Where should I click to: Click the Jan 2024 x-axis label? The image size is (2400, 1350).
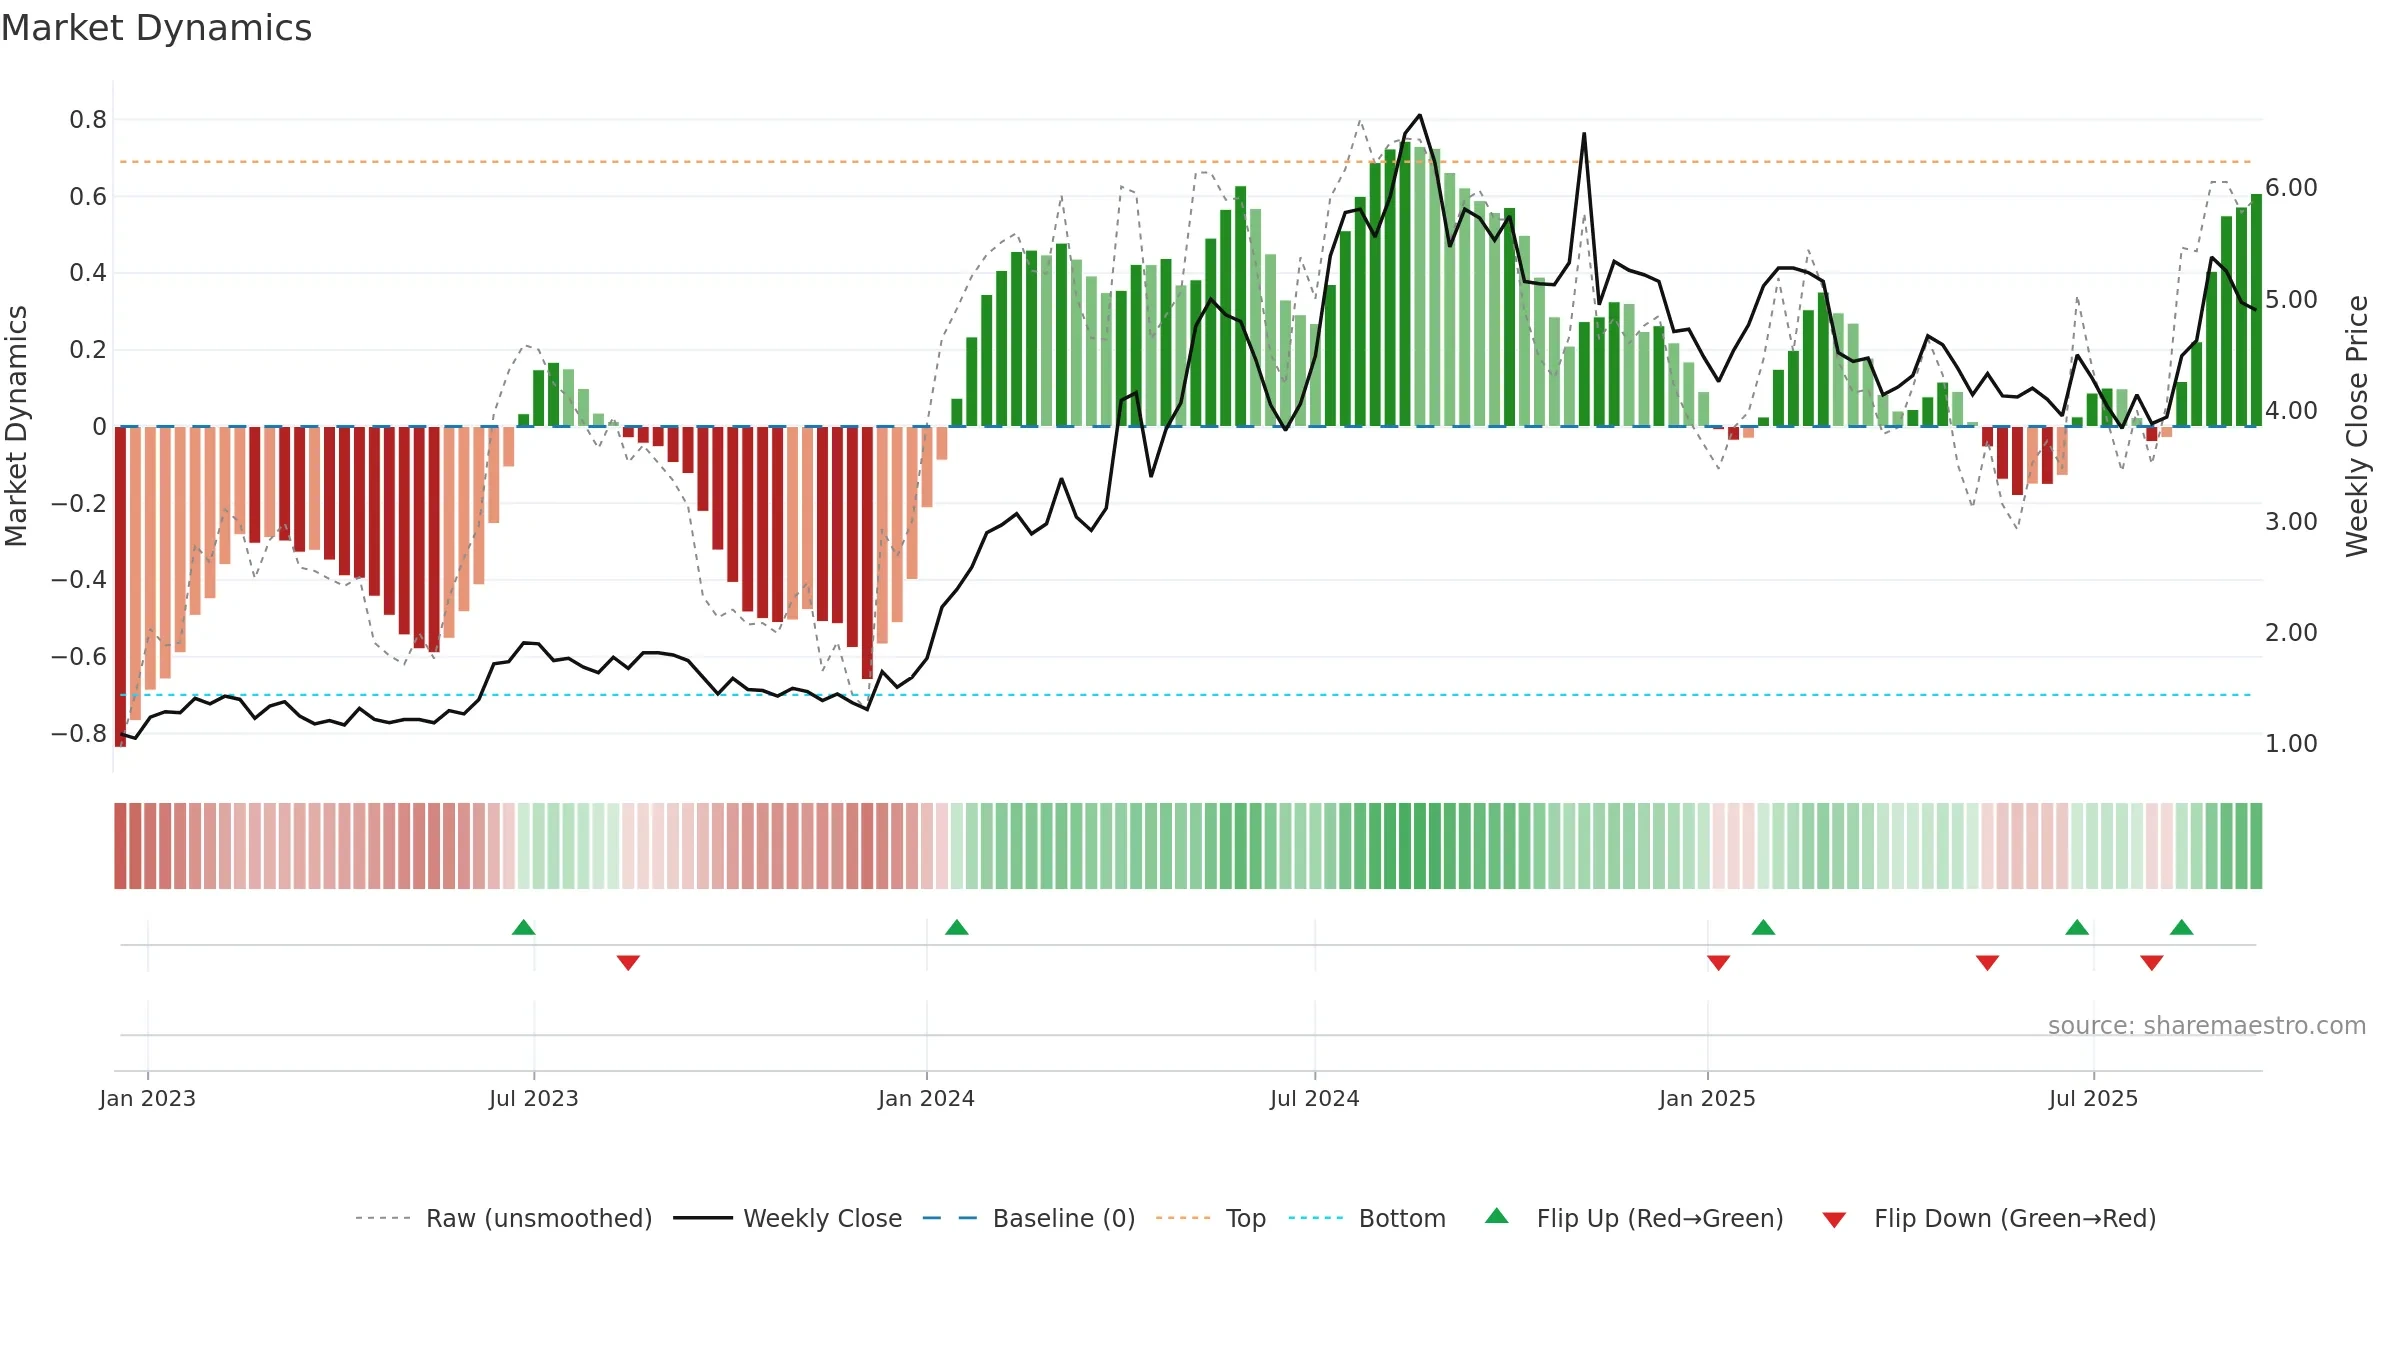(927, 1098)
